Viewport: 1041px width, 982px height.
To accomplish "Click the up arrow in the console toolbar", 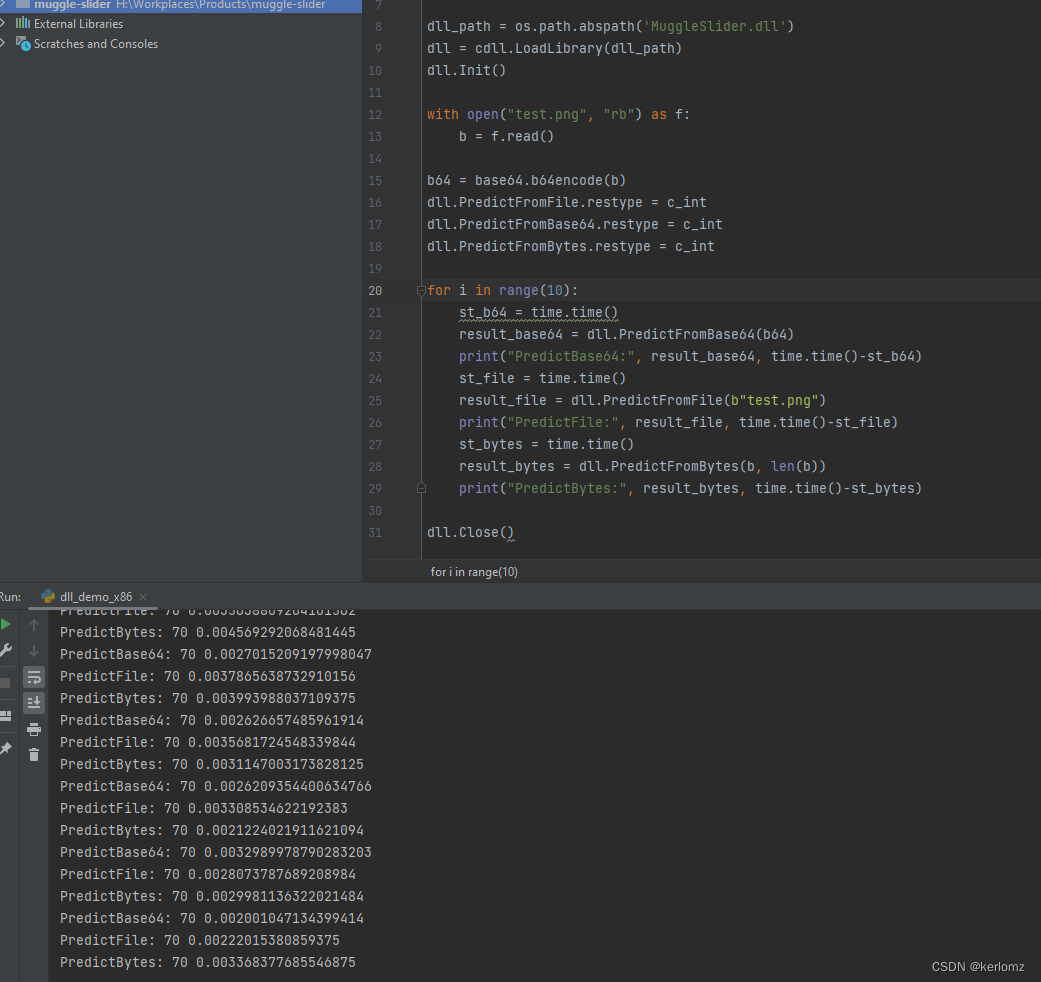I will pos(34,625).
